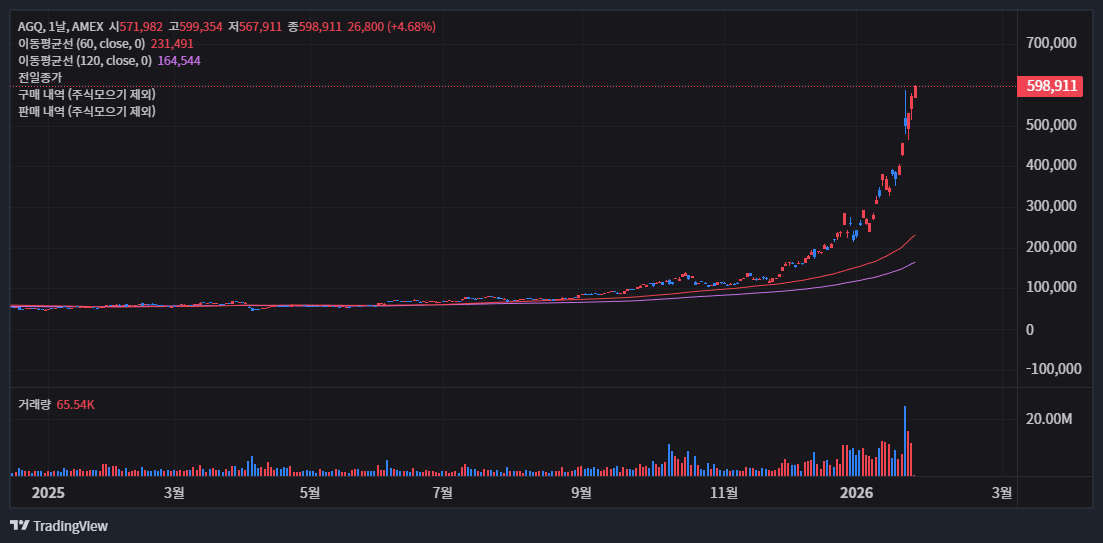Image resolution: width=1103 pixels, height=543 pixels.
Task: Select the 구매 내역 legend entry
Action: coord(86,94)
